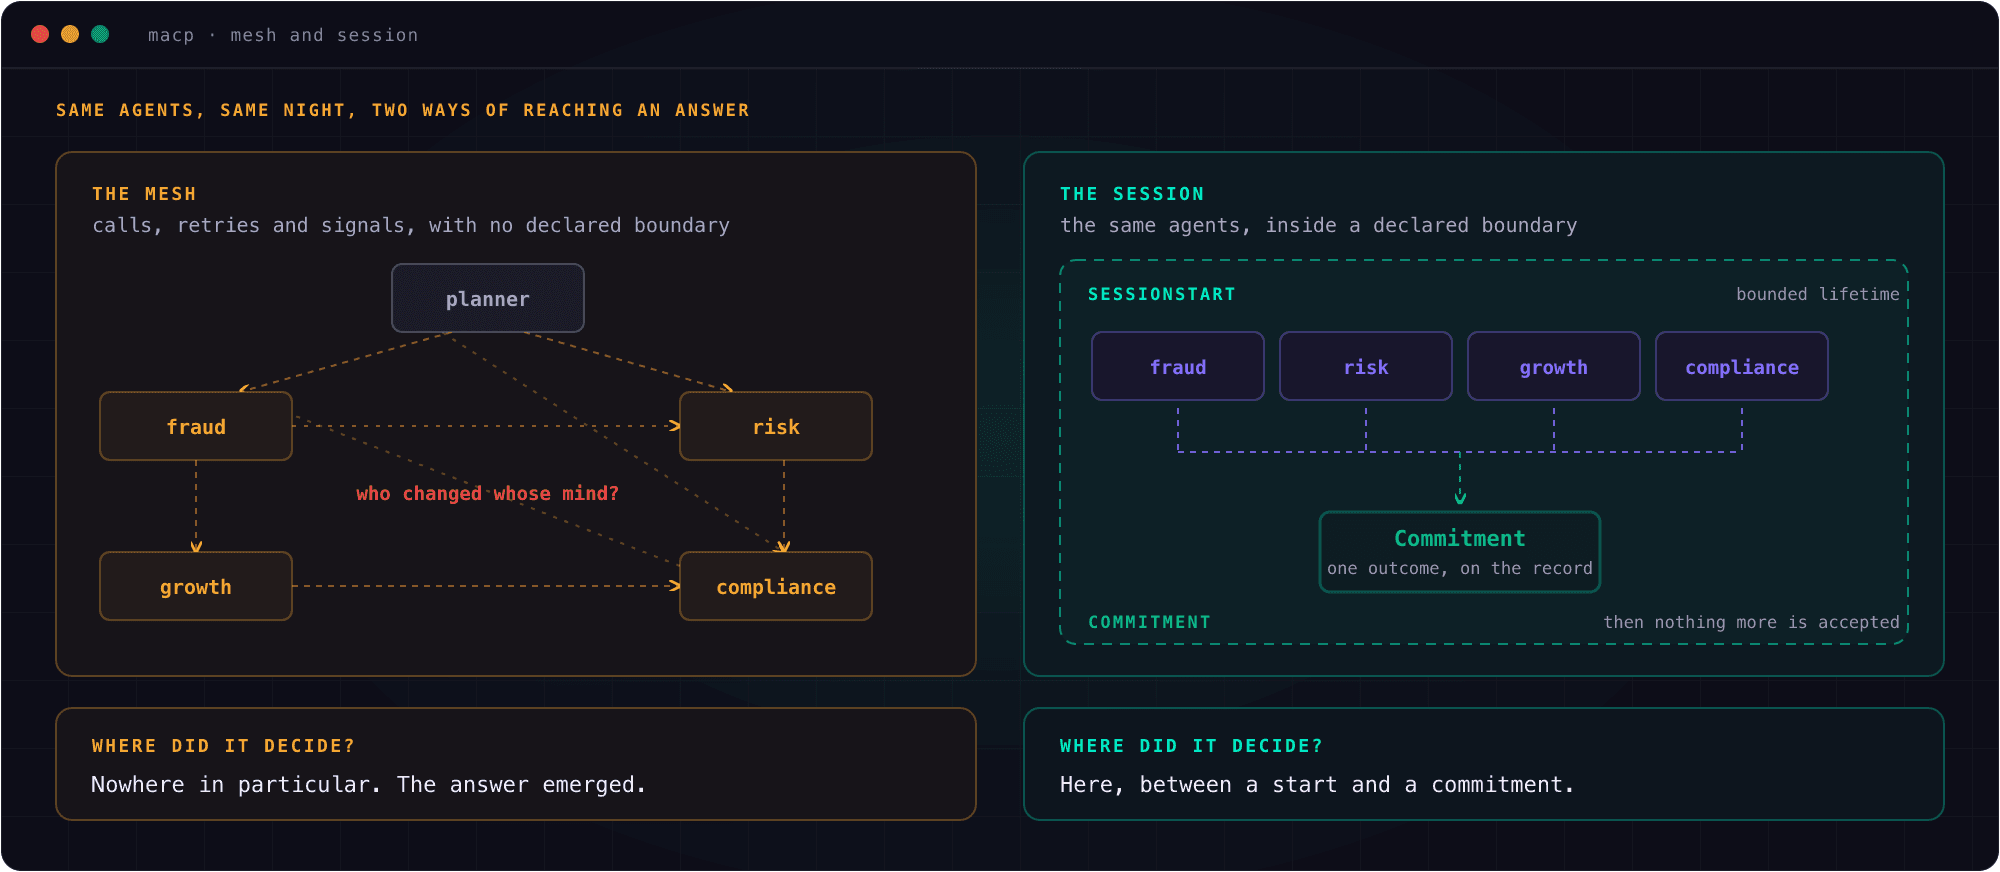
Task: Click the 'bounded lifetime' note
Action: (x=1818, y=294)
